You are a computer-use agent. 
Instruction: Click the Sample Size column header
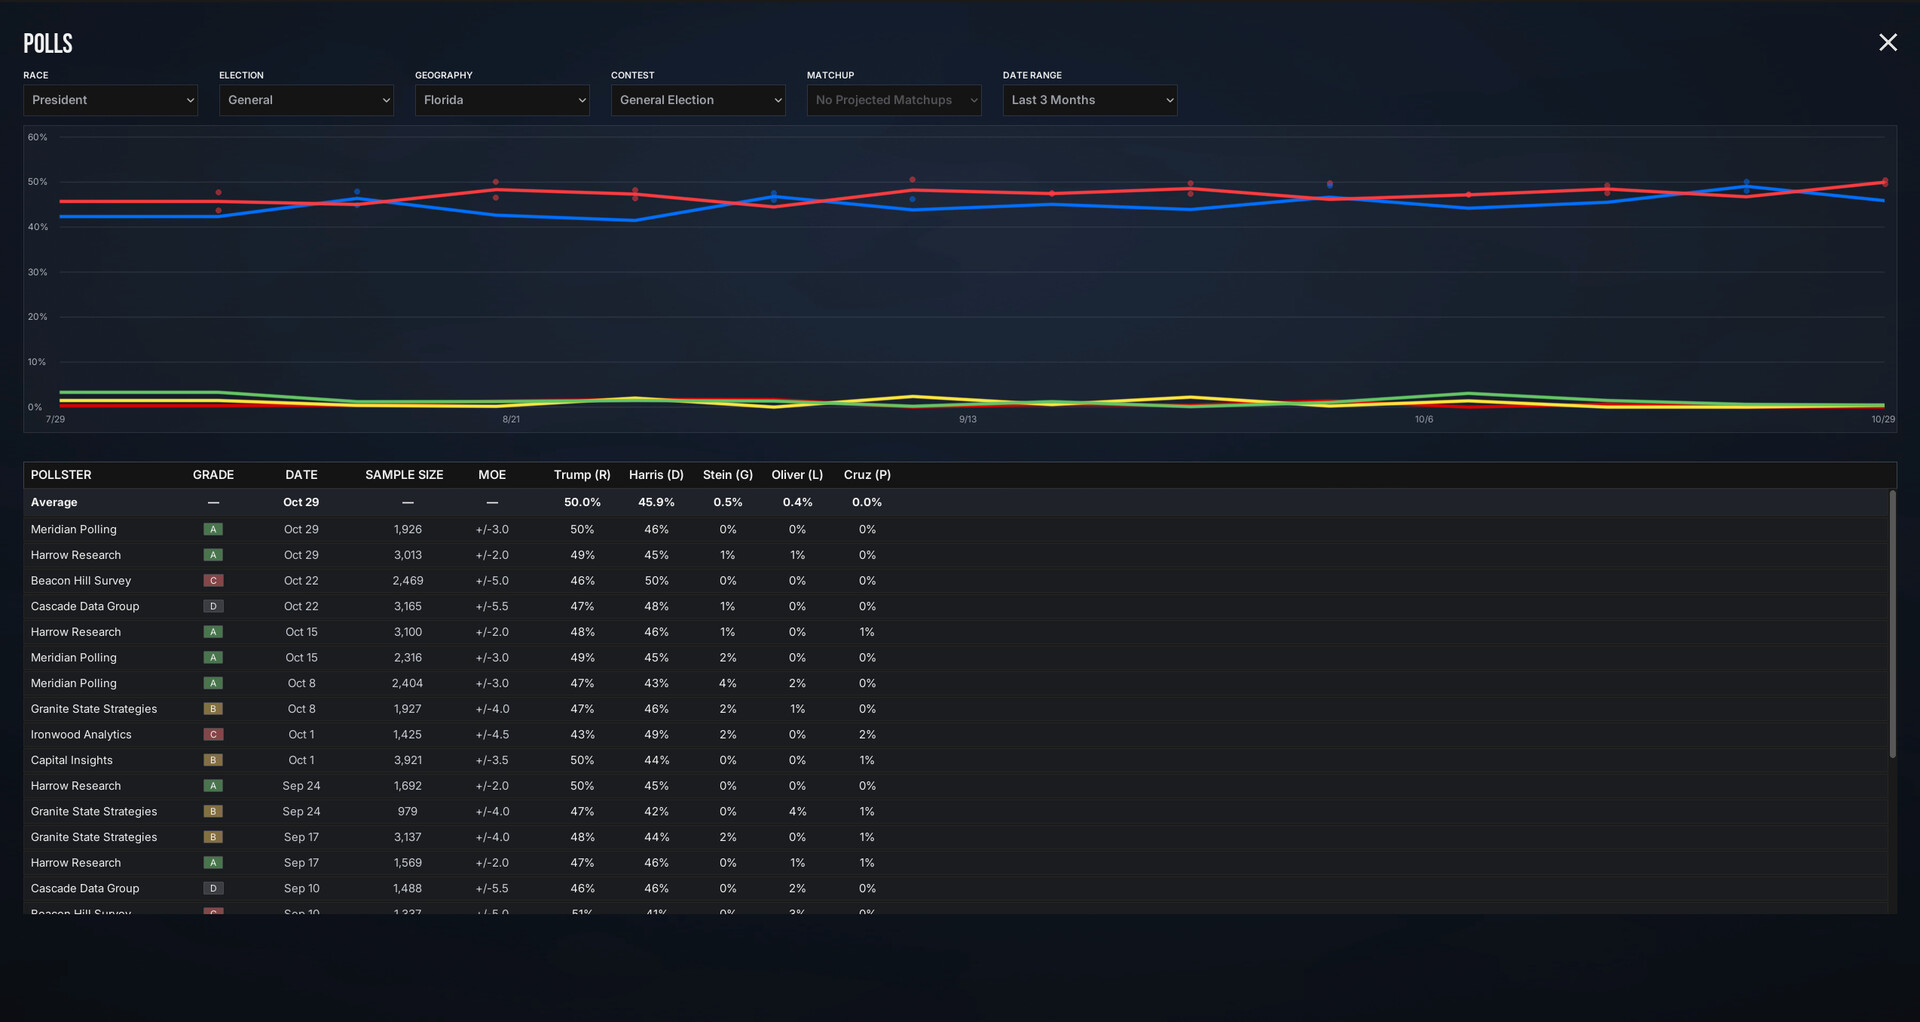click(x=404, y=475)
